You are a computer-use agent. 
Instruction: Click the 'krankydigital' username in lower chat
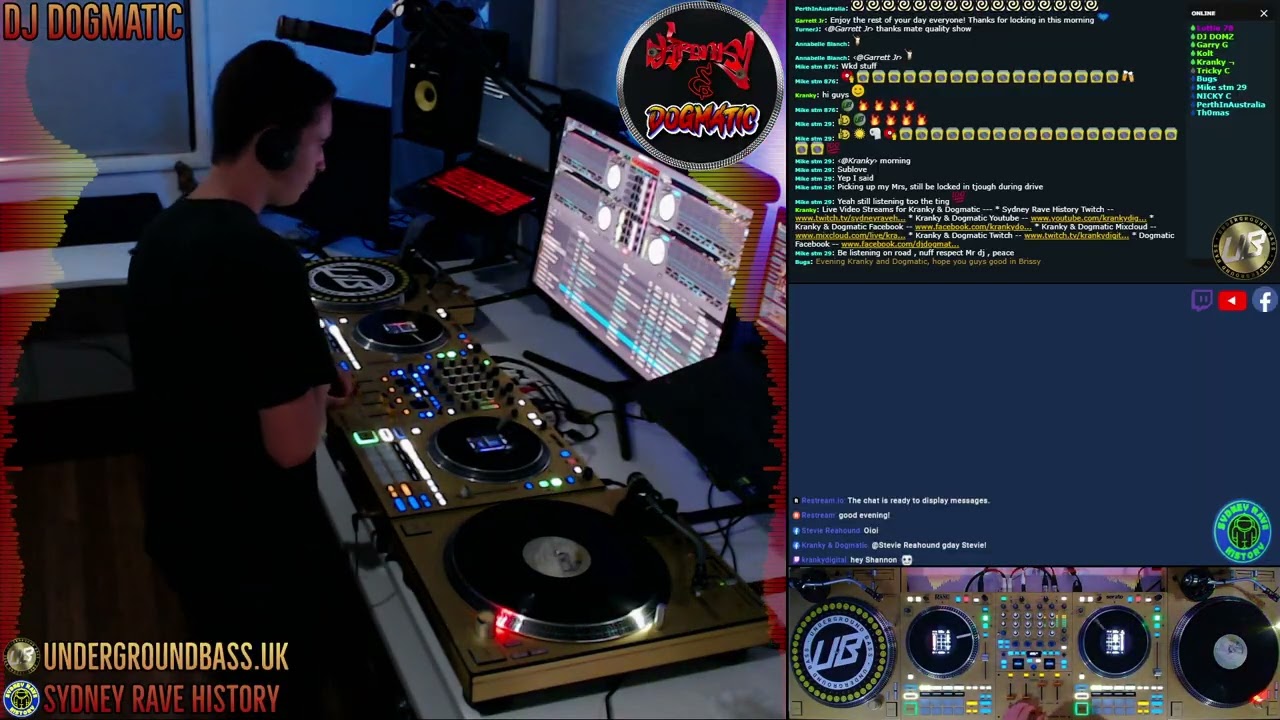824,560
